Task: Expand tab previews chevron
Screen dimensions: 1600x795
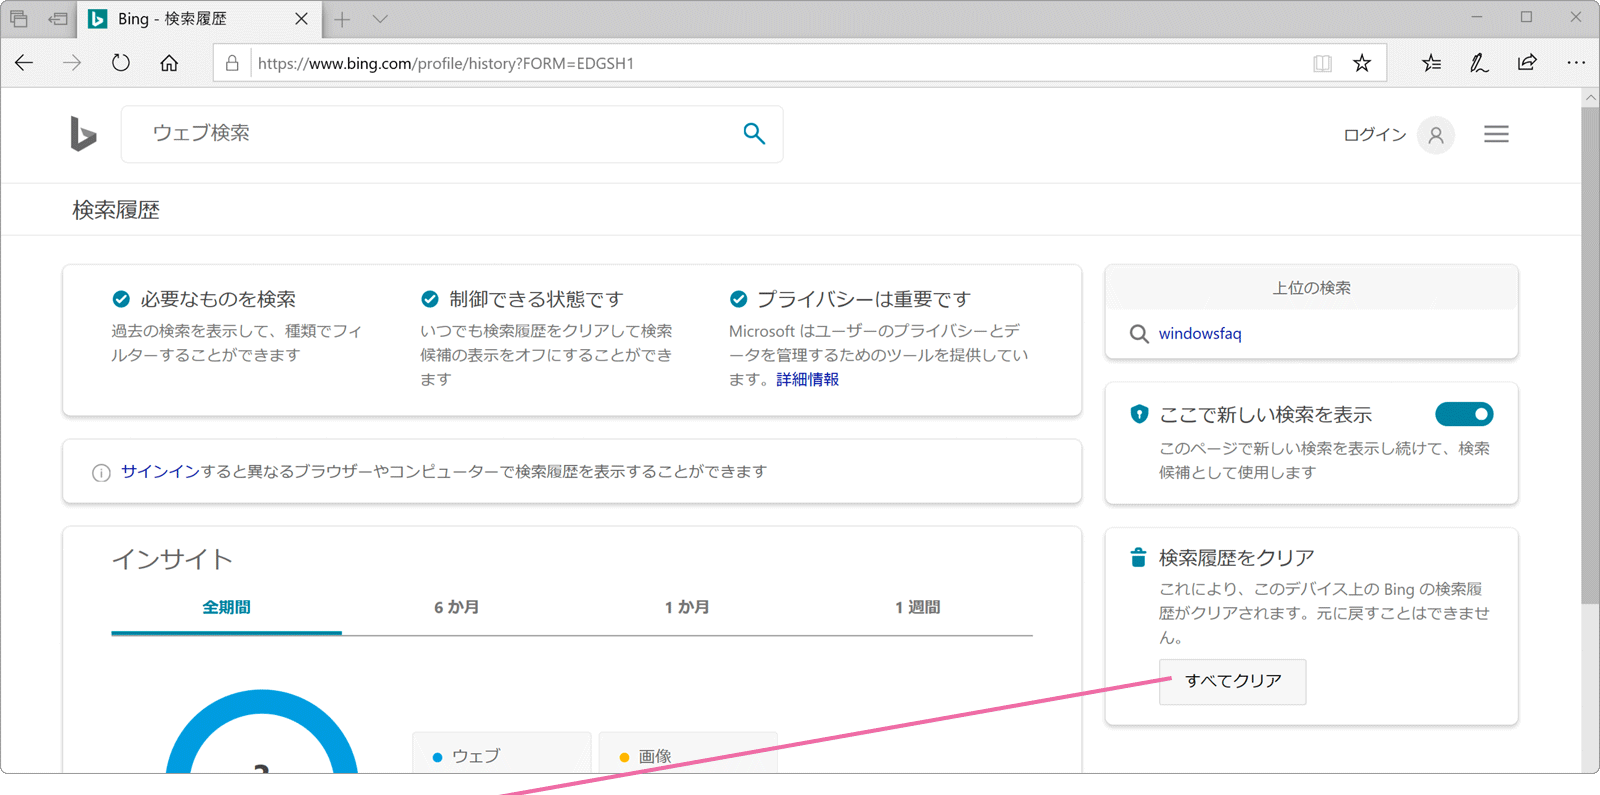Action: pos(380,19)
